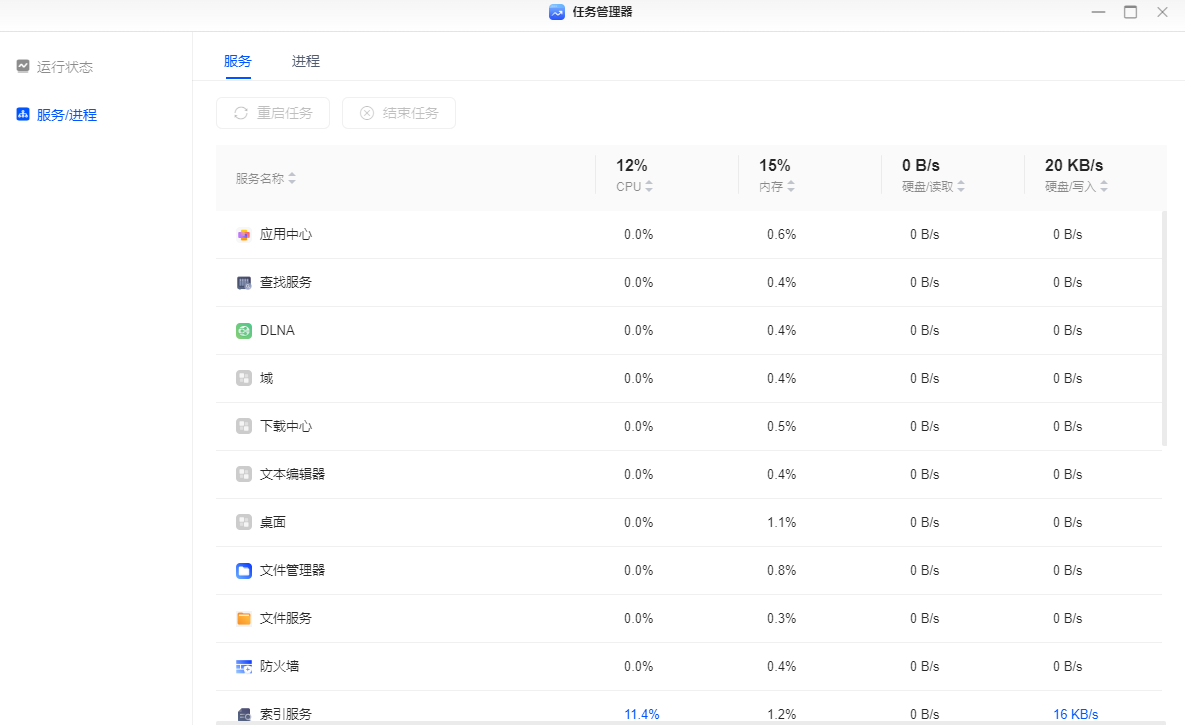This screenshot has height=725, width=1185.
Task: Select the DLNA service name
Action: coord(277,330)
